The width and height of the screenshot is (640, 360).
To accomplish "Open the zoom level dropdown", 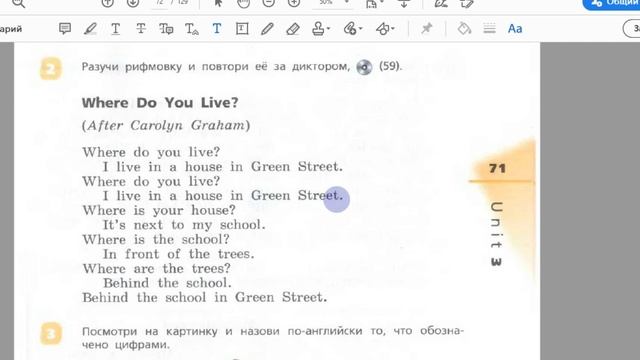I will [347, 2].
